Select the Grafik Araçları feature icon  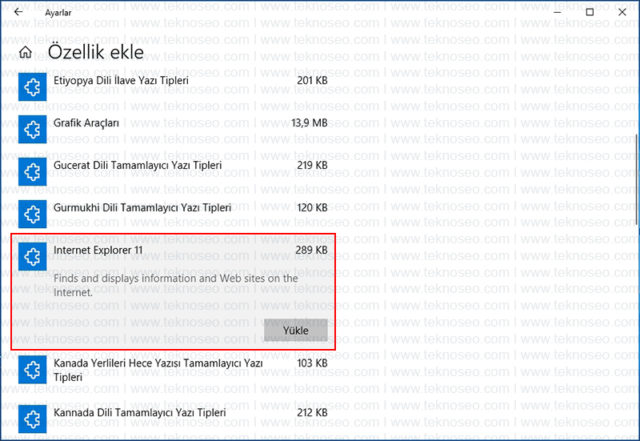[x=32, y=129]
